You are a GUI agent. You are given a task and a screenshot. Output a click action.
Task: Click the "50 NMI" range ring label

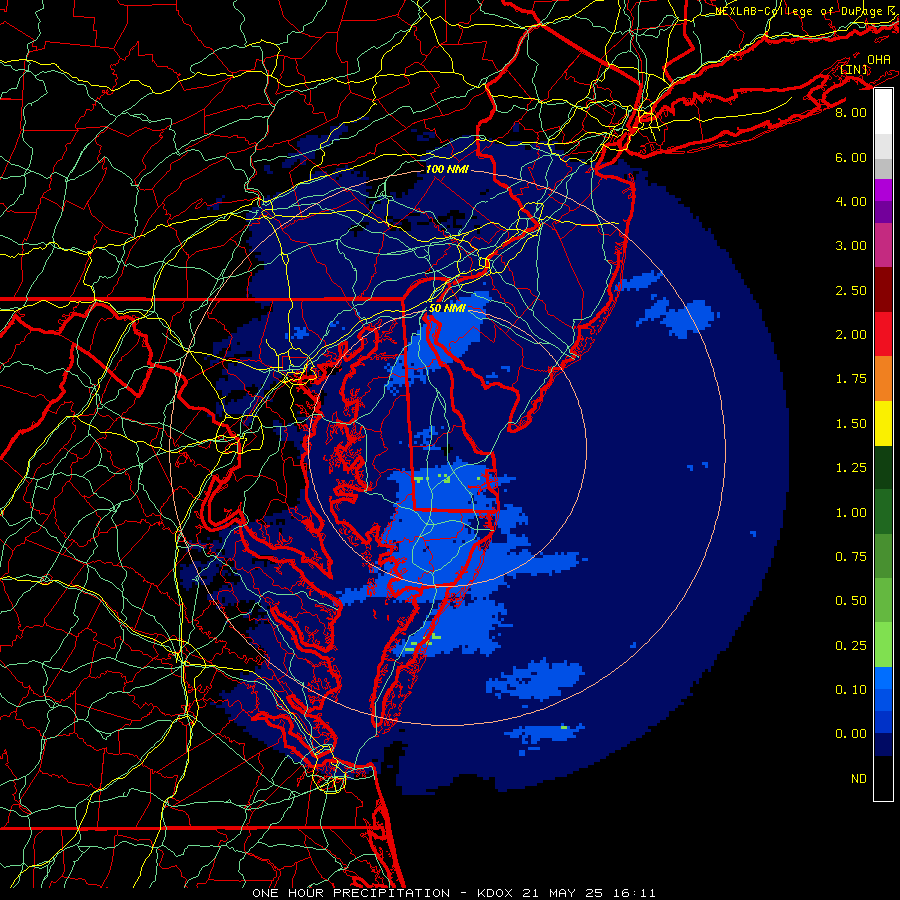pos(447,309)
